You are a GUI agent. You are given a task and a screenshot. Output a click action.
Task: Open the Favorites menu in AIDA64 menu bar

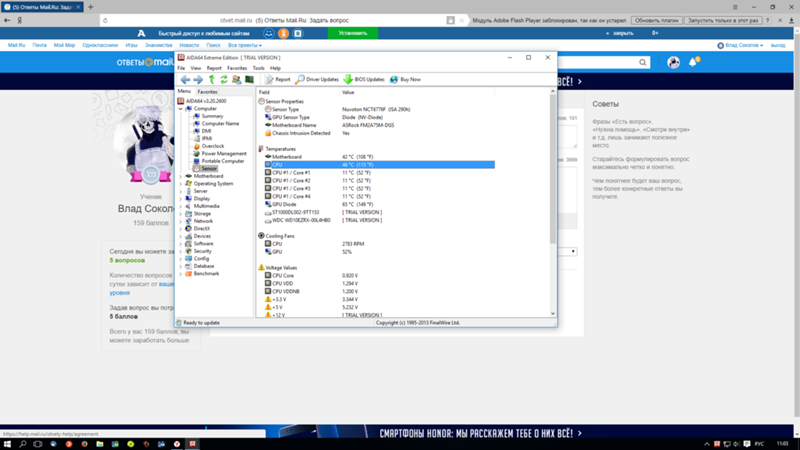click(237, 68)
